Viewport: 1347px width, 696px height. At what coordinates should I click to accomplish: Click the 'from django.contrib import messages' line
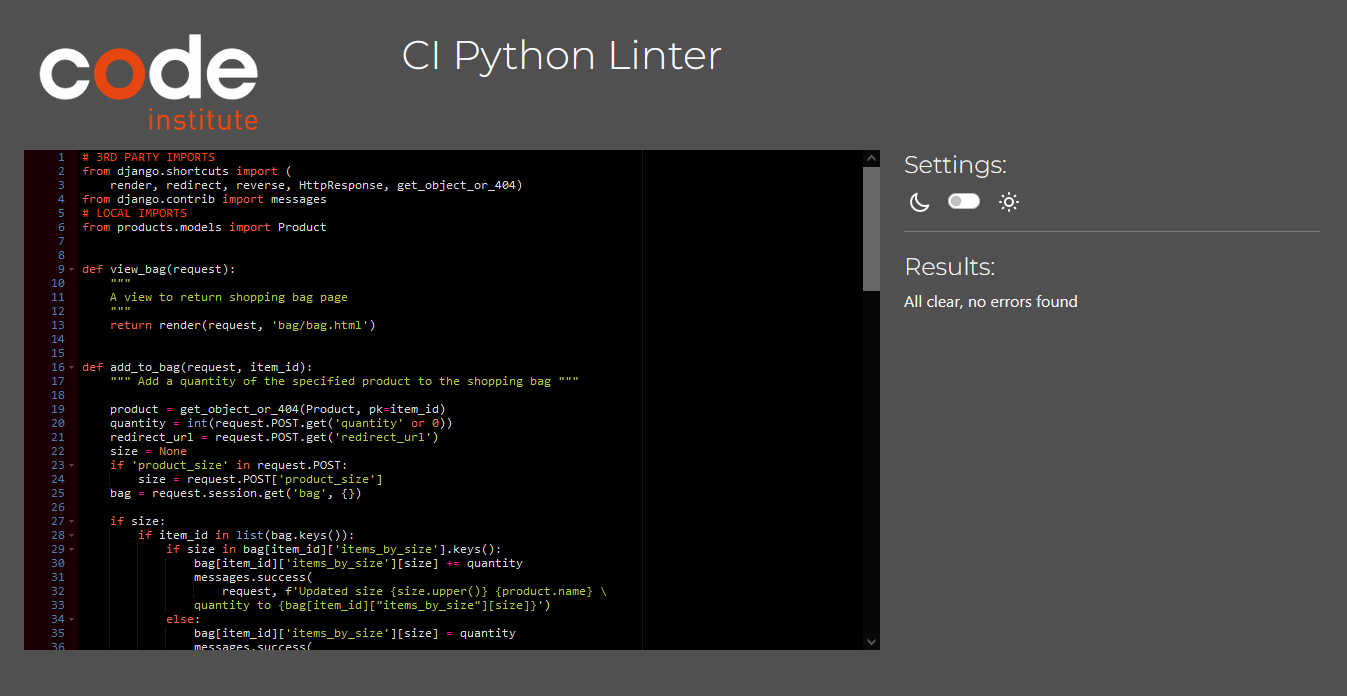click(204, 199)
